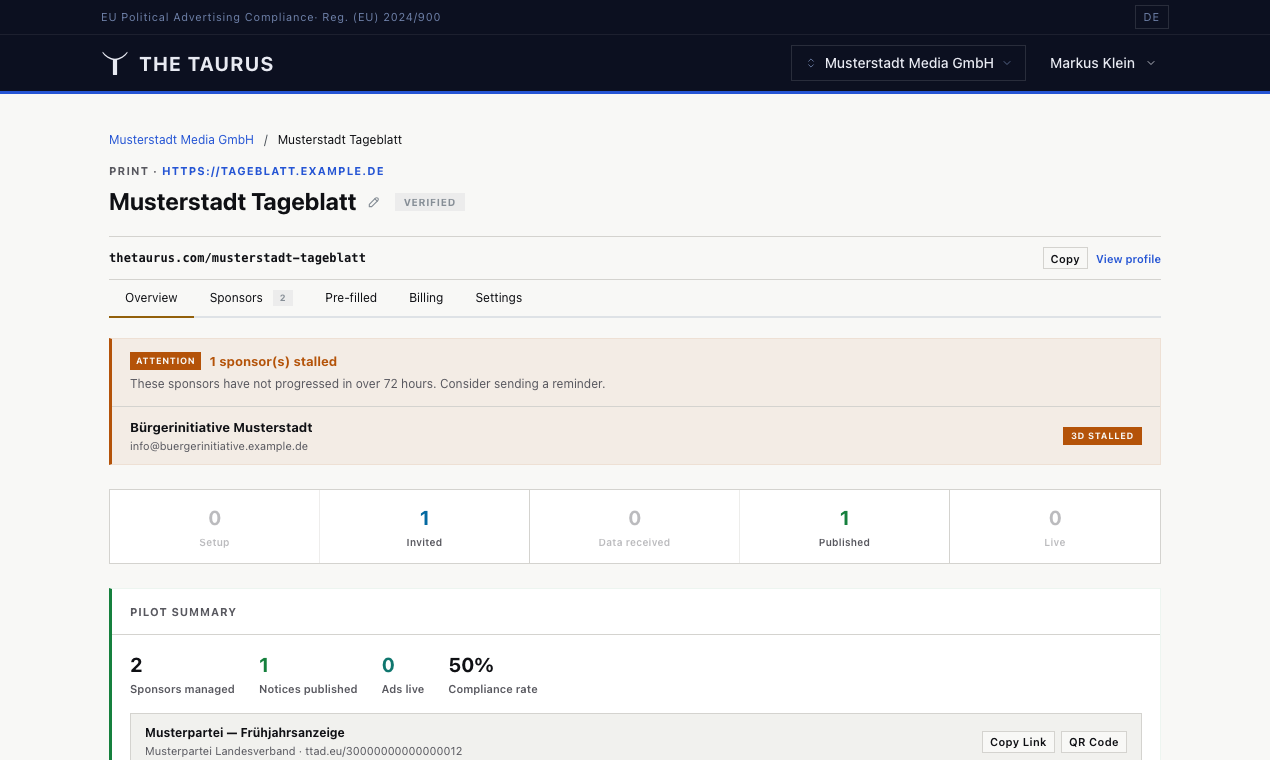
Task: Click the Notices published count
Action: (264, 665)
